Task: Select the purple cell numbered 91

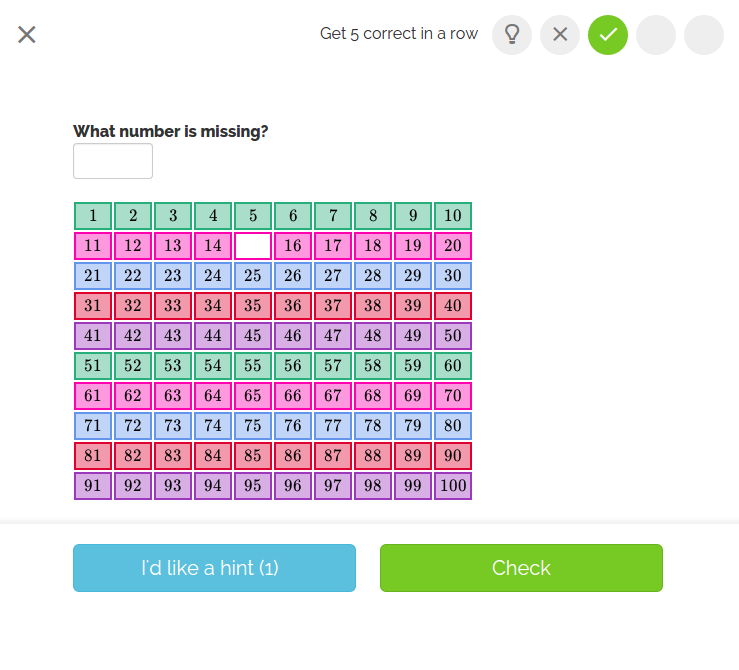Action: pos(93,486)
